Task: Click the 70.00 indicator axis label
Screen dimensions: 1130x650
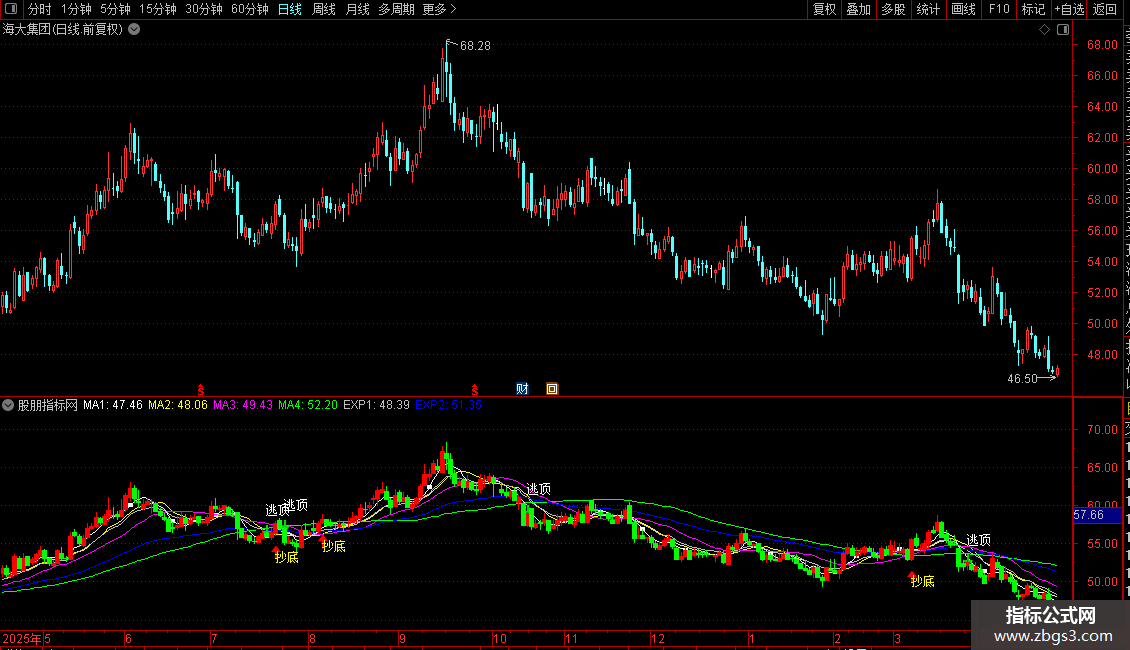Action: 1102,429
